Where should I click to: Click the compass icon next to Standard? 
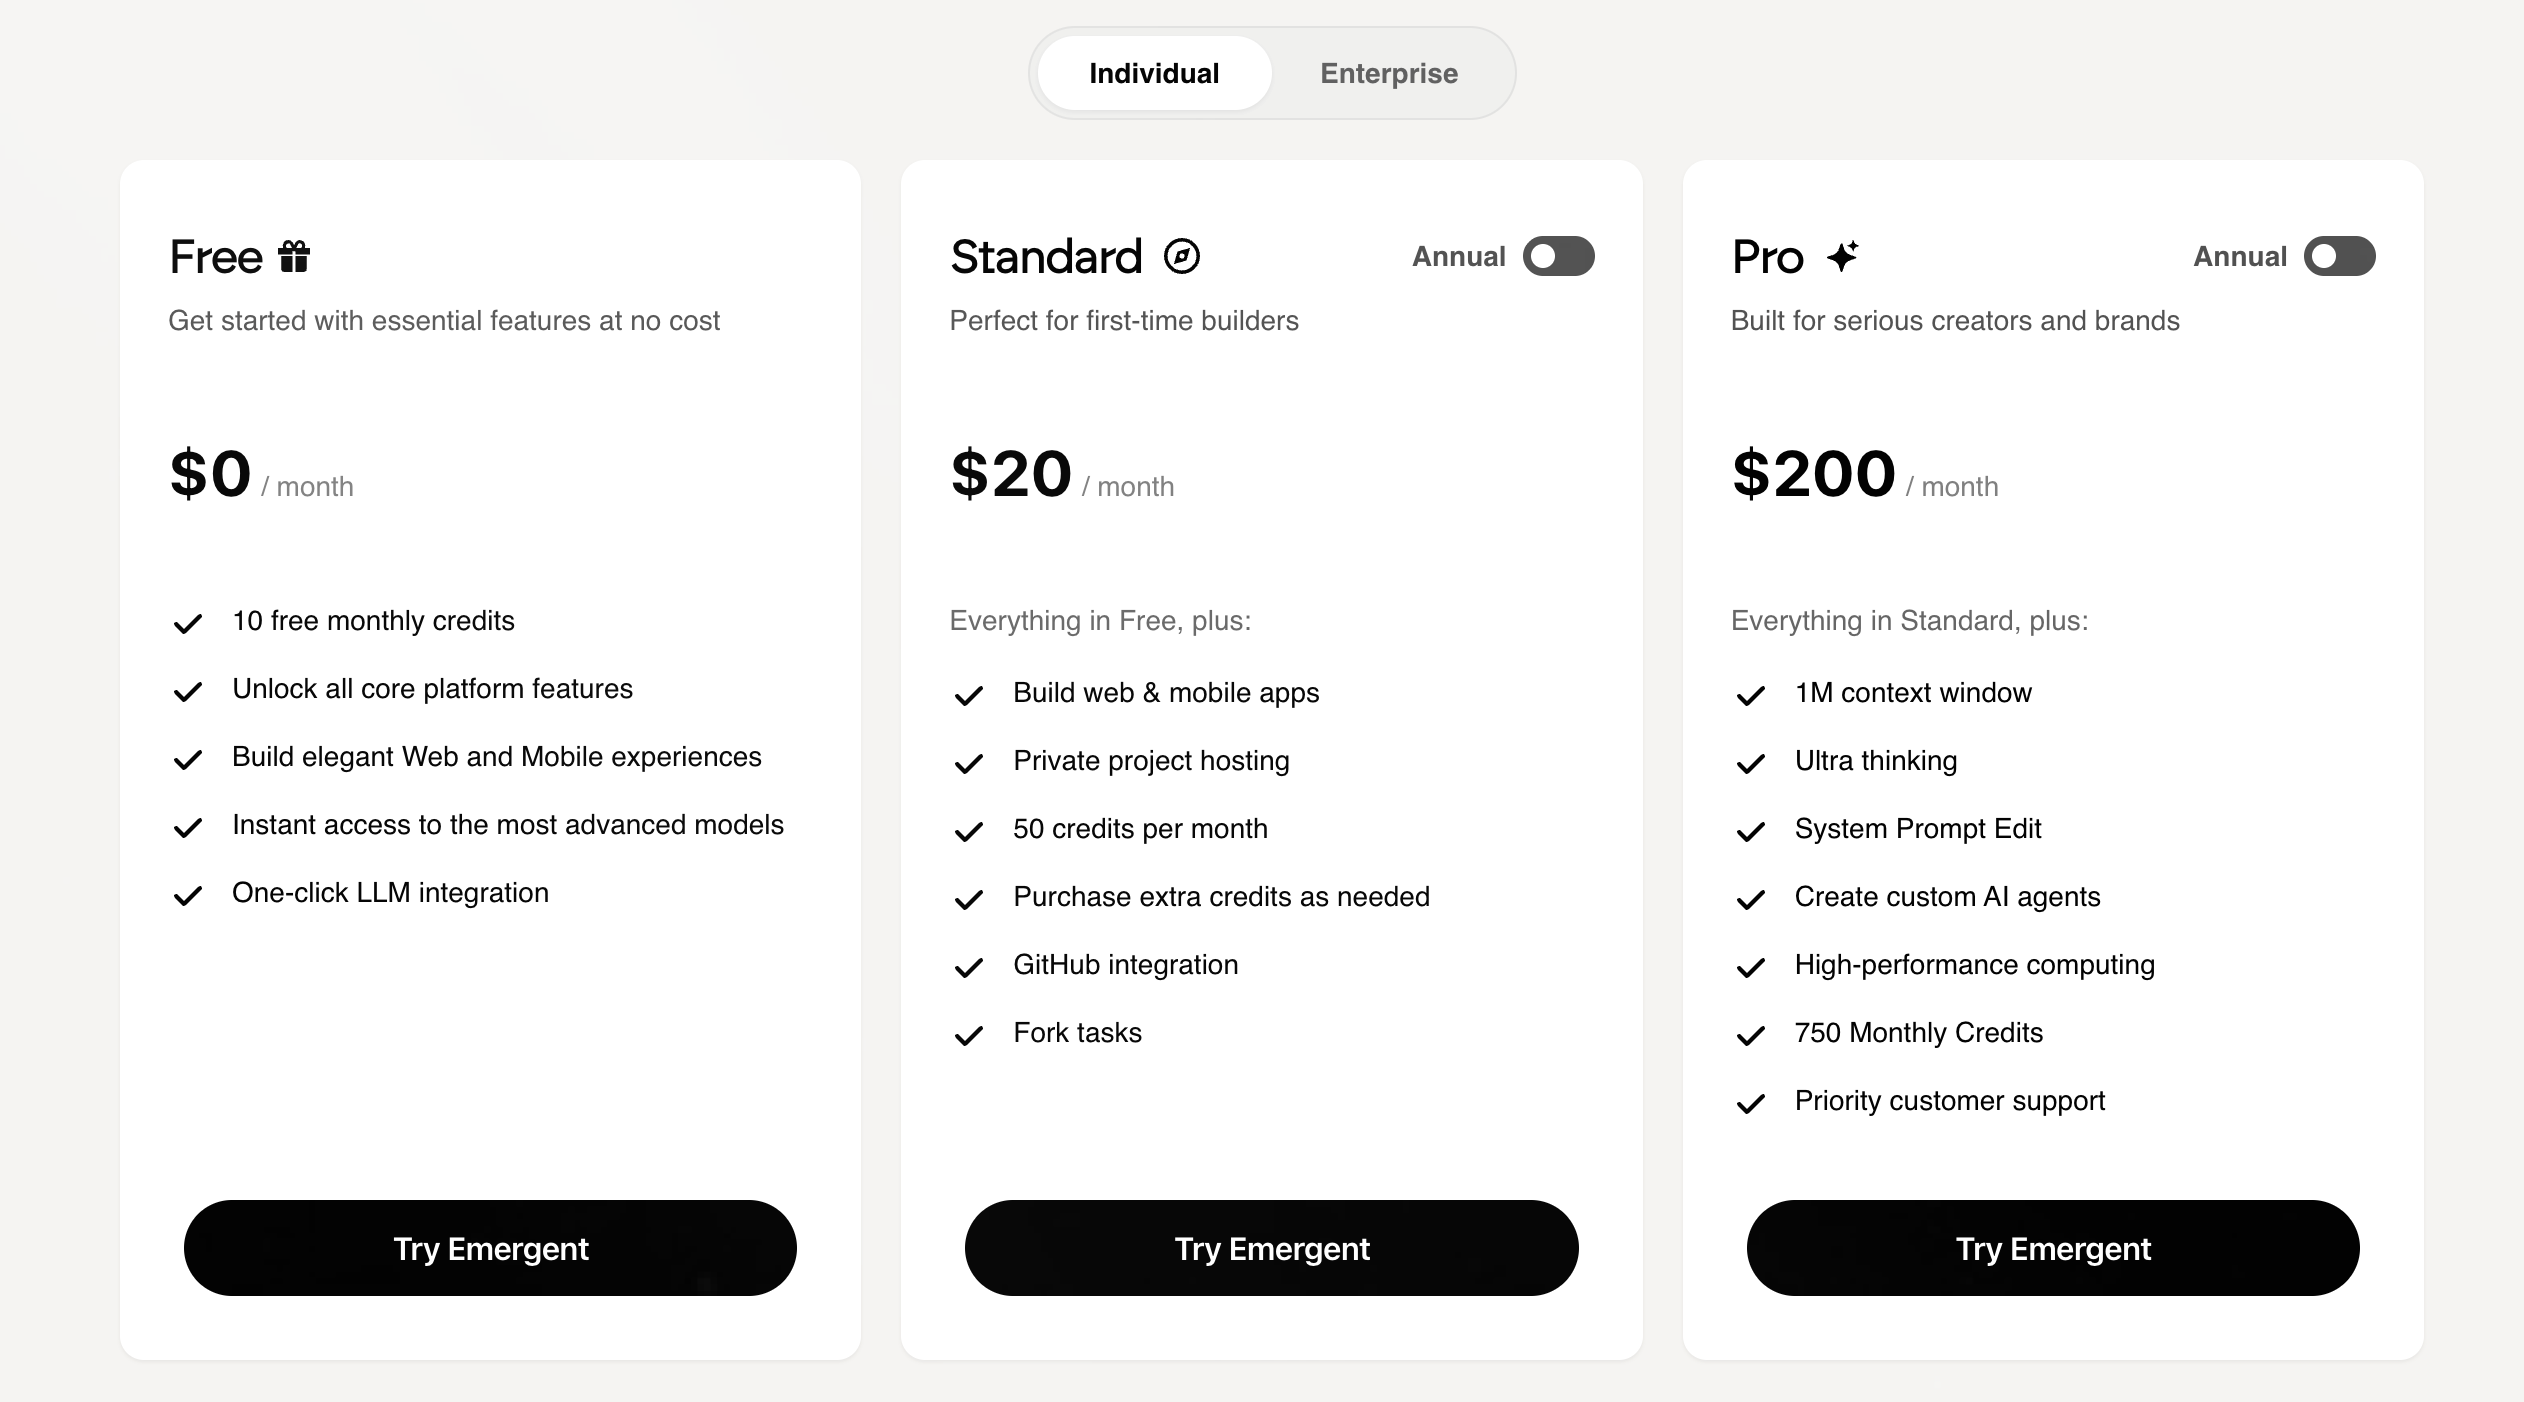(x=1181, y=257)
